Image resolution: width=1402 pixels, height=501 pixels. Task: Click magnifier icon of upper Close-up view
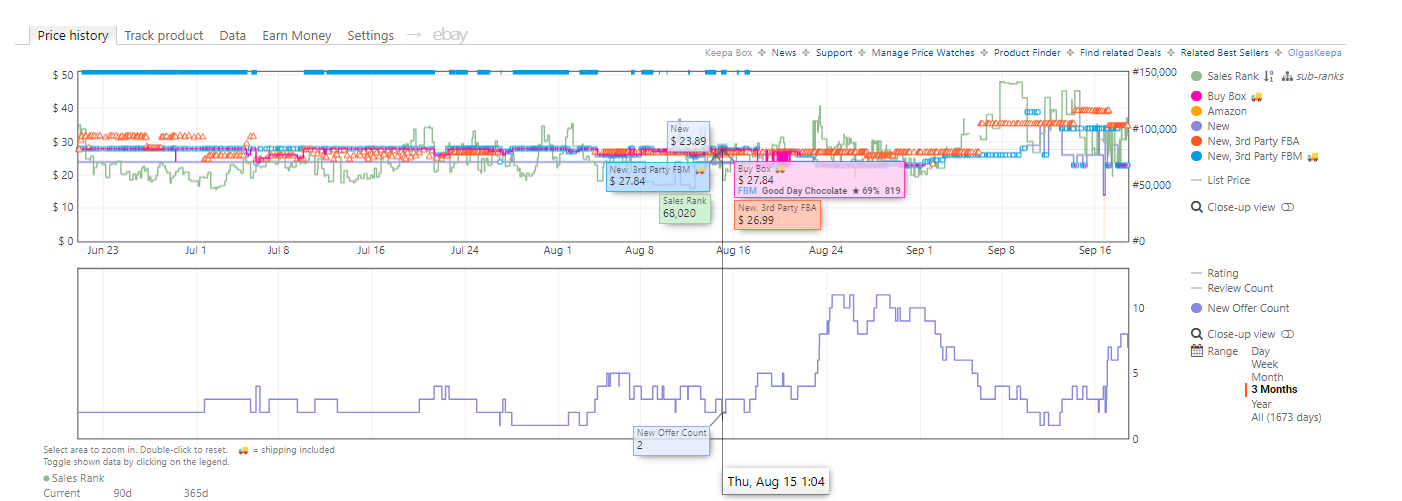1197,207
